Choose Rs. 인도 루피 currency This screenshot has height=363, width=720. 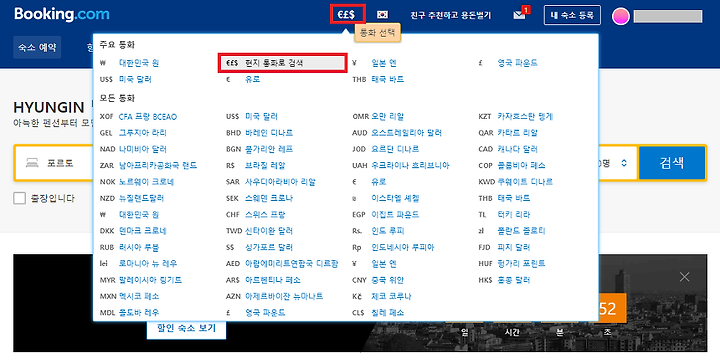378,231
